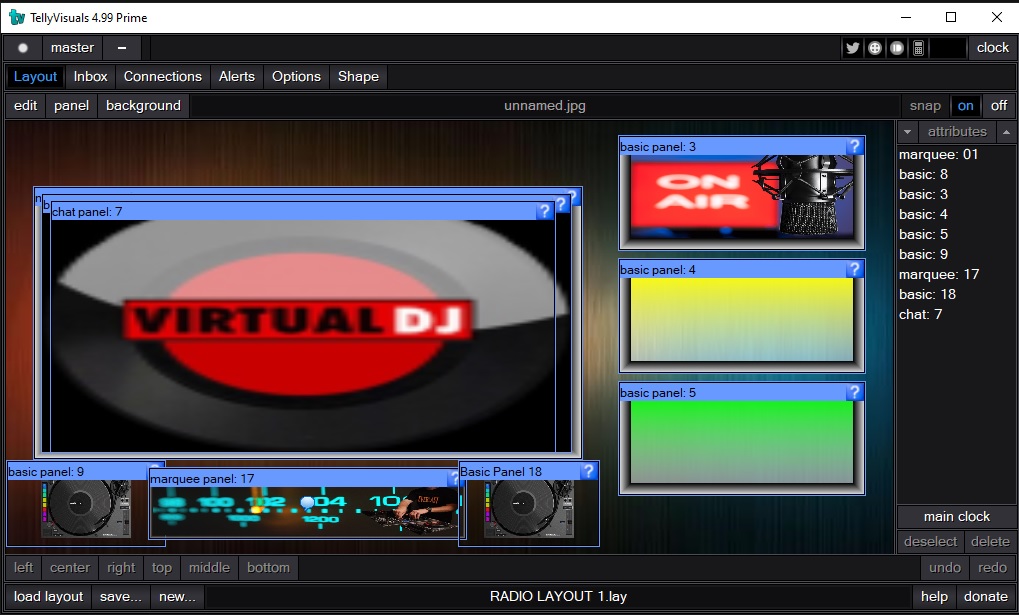1019x615 pixels.
Task: Select basic: 4 in the attributes list
Action: coord(923,215)
